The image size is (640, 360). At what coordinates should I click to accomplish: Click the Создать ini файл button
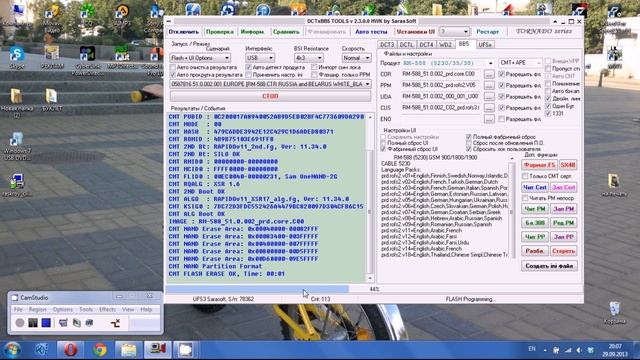point(549,266)
